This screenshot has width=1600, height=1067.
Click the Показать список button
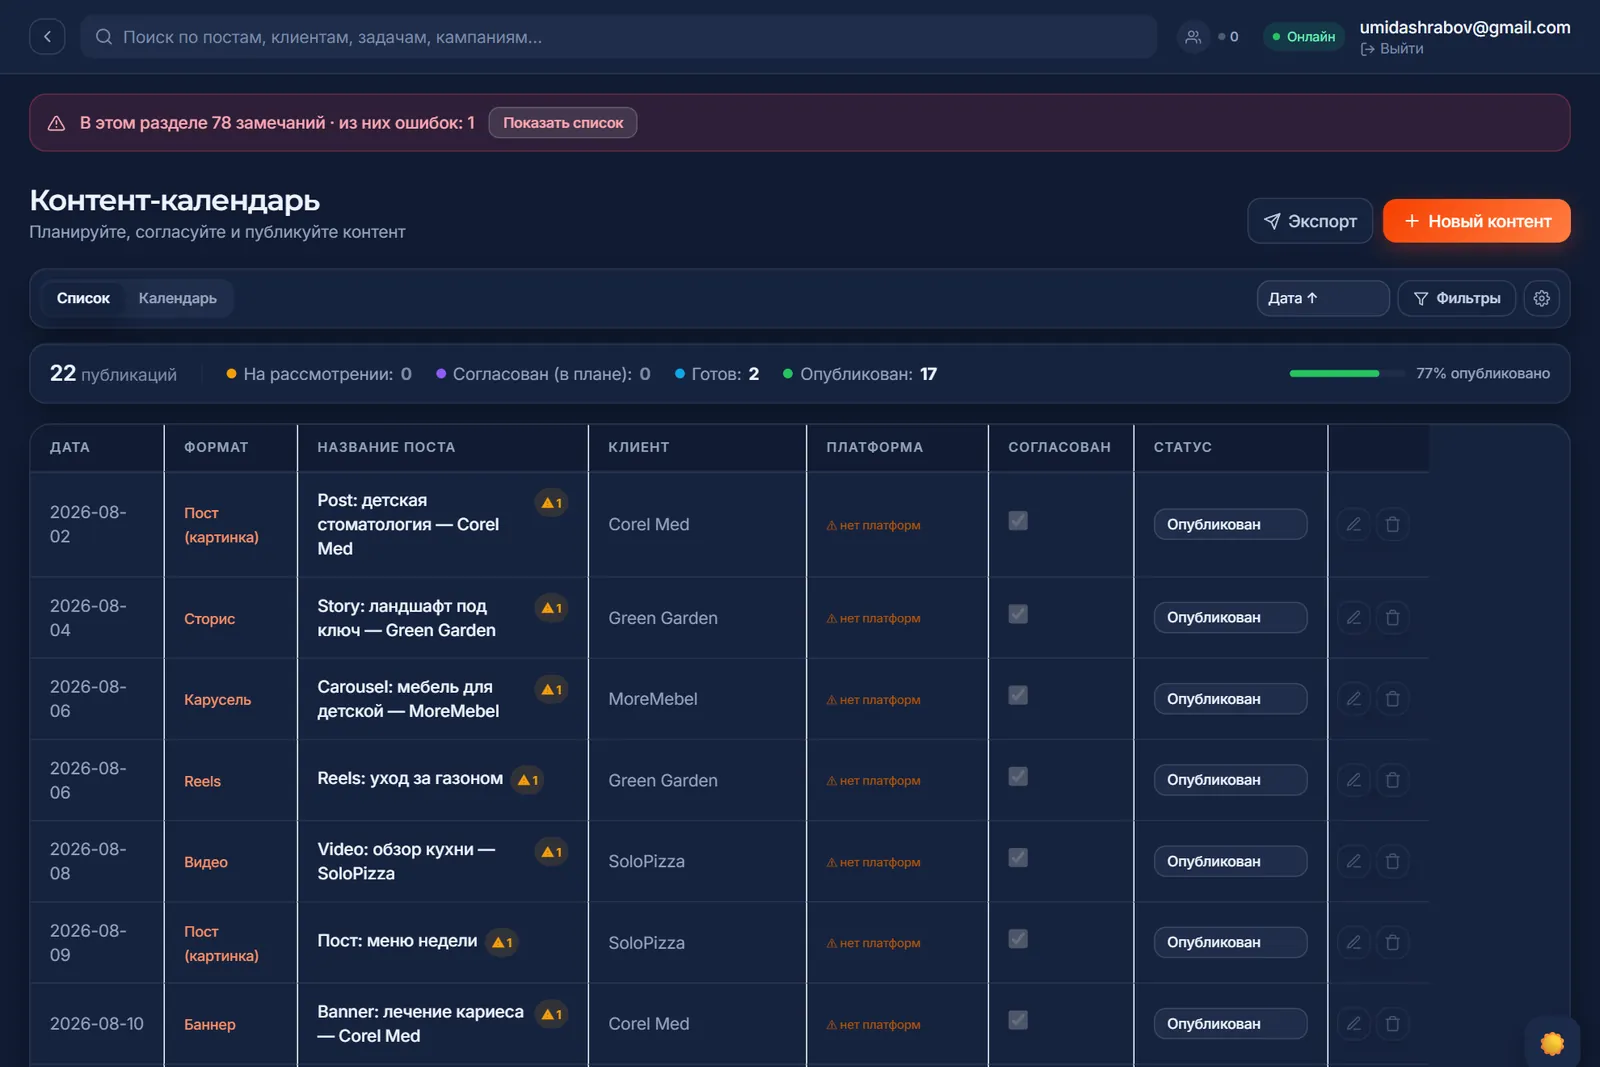click(563, 123)
